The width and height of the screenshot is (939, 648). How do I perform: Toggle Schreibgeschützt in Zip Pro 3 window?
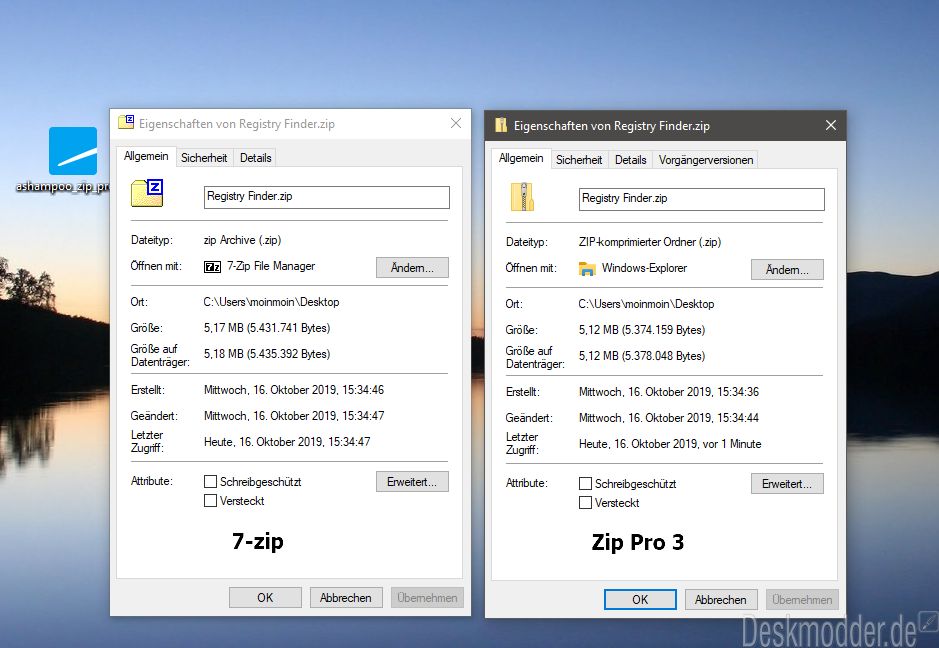click(585, 483)
